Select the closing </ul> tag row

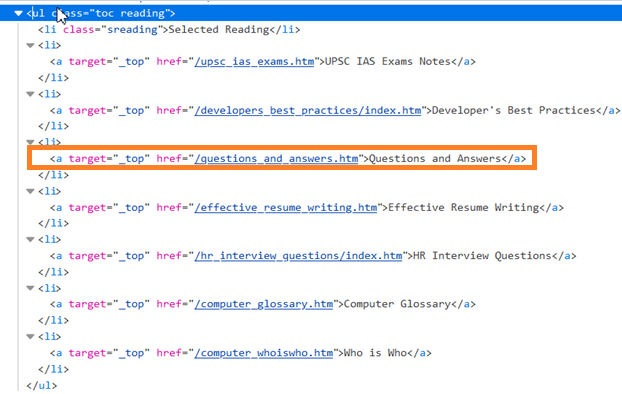pos(42,385)
